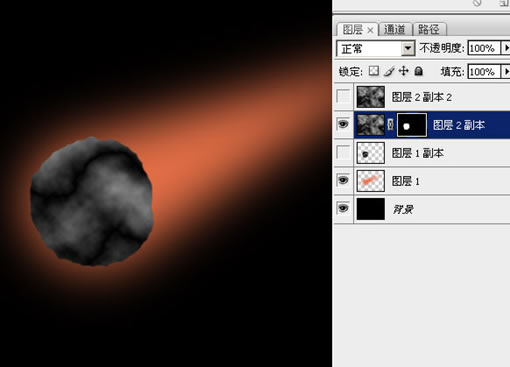
Task: Show the 图层 1 副本 layer
Action: tap(343, 153)
